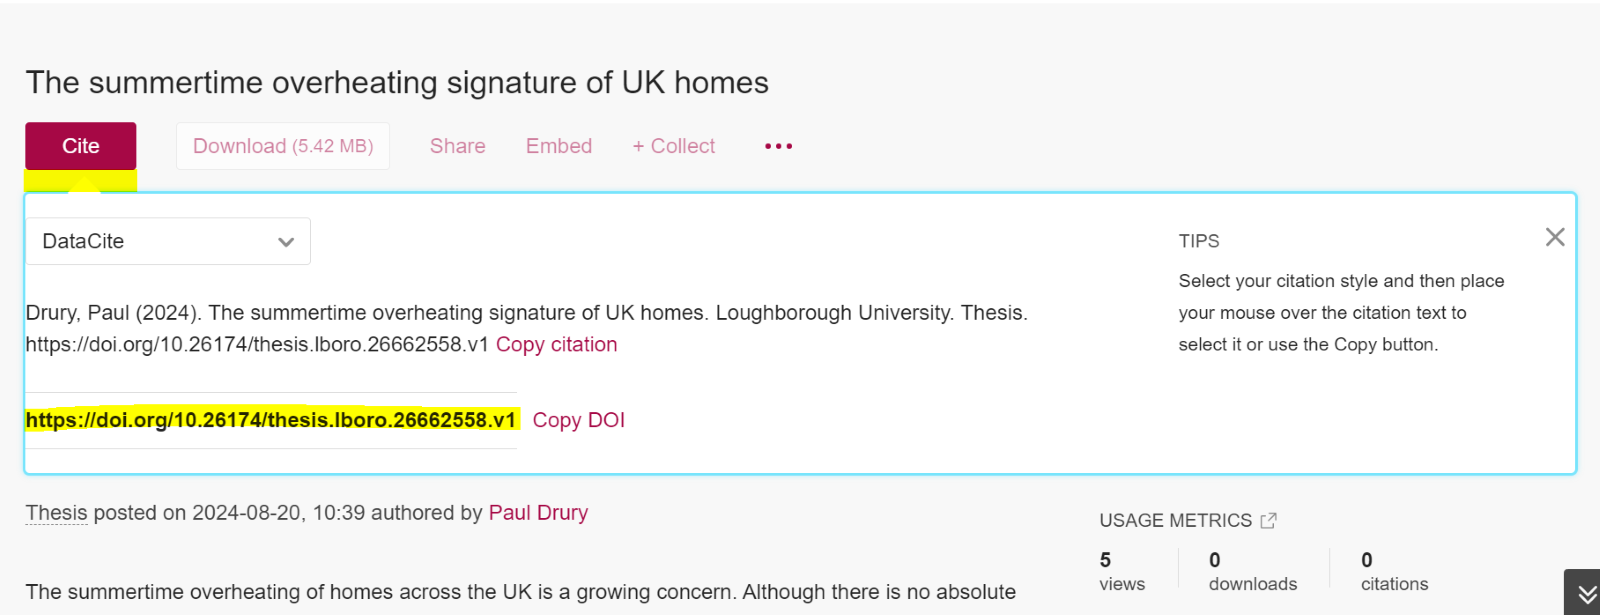Open the Share option

click(457, 146)
